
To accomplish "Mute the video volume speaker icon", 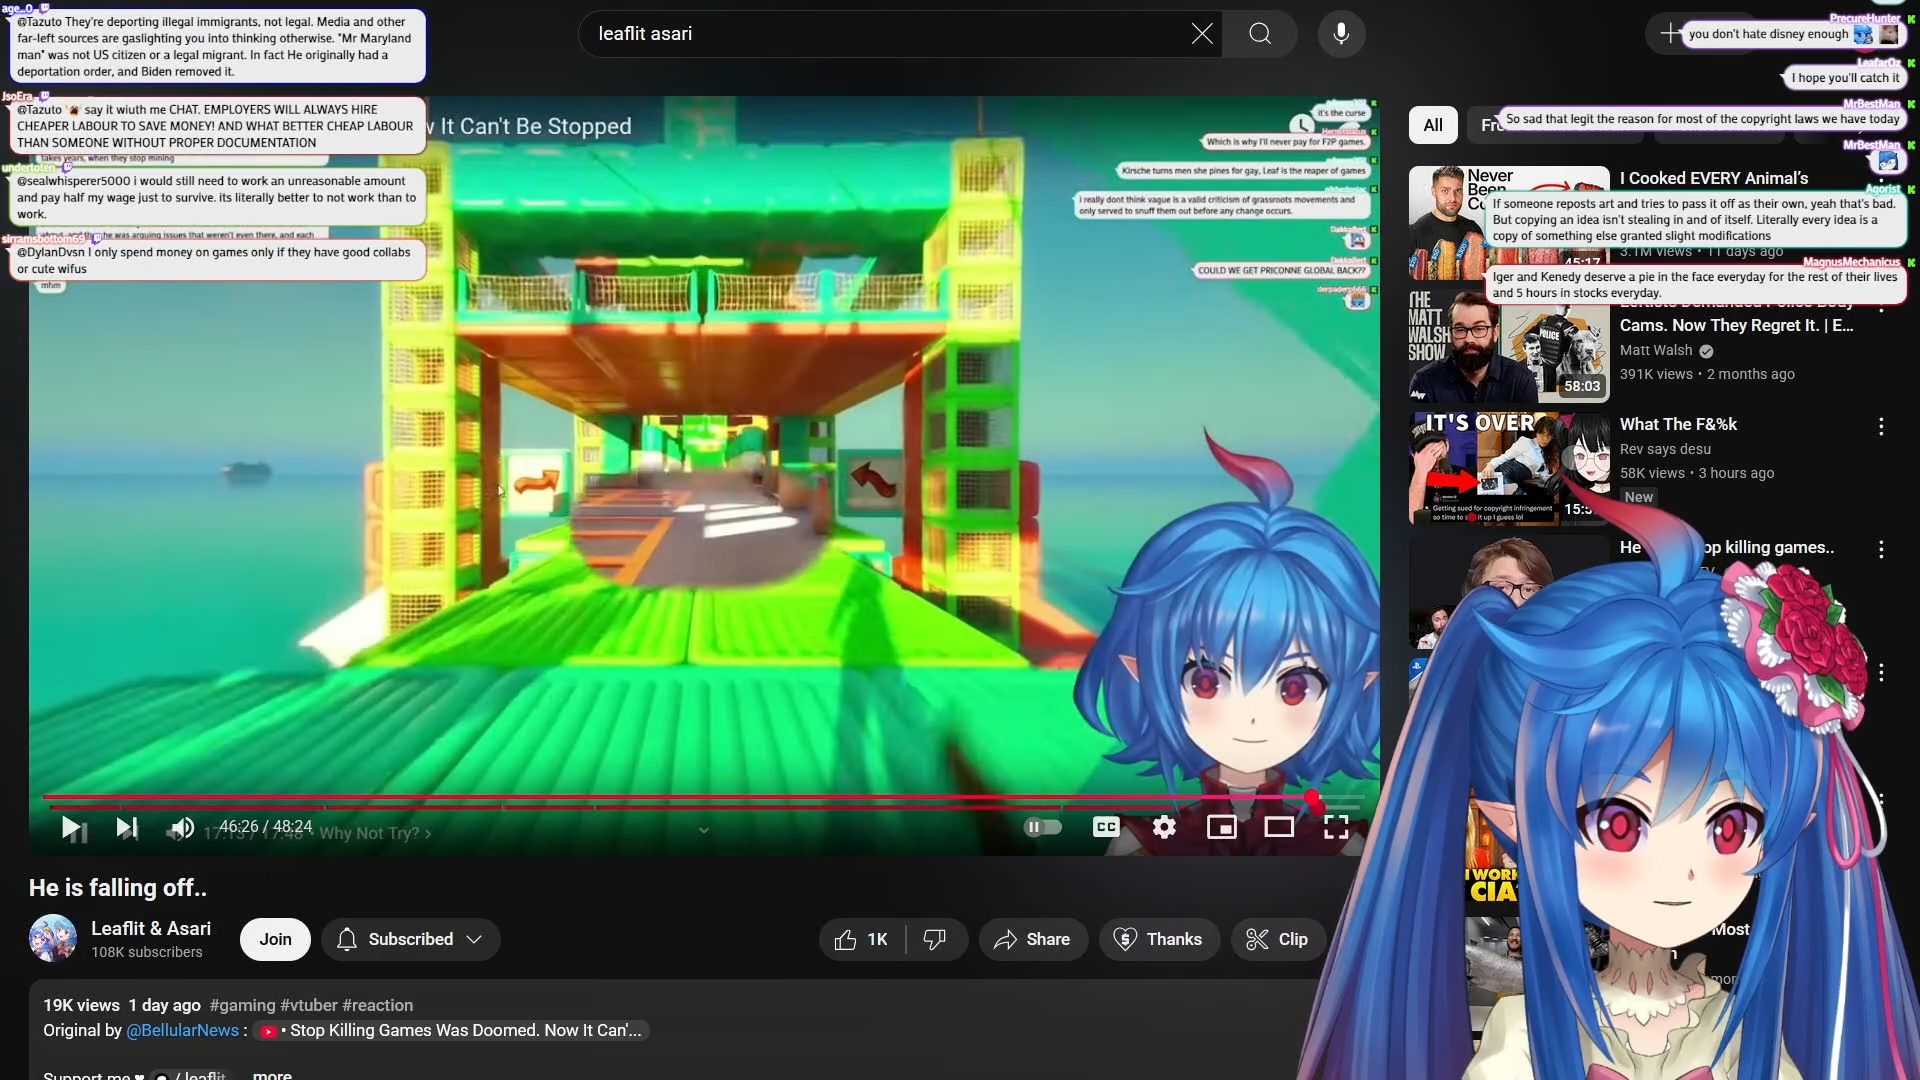I will pyautogui.click(x=181, y=828).
